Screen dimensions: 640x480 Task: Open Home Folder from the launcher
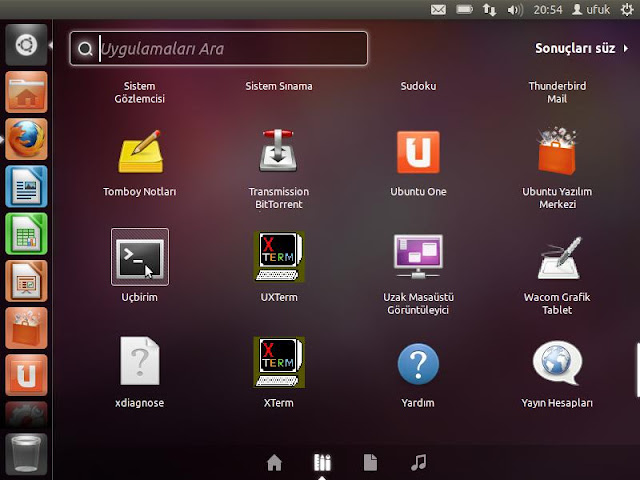click(27, 92)
